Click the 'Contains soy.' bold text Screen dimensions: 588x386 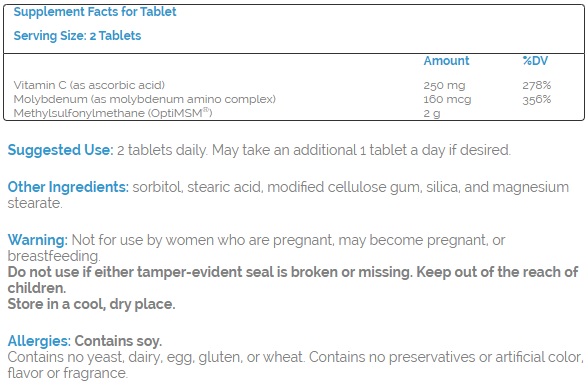click(118, 341)
